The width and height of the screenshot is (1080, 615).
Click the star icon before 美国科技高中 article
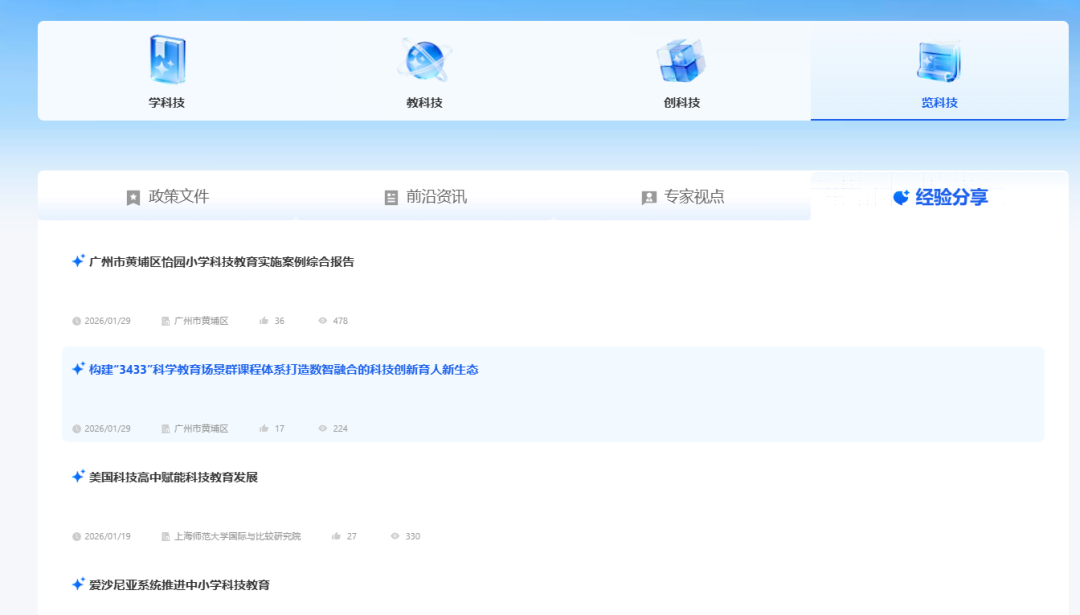tap(78, 477)
